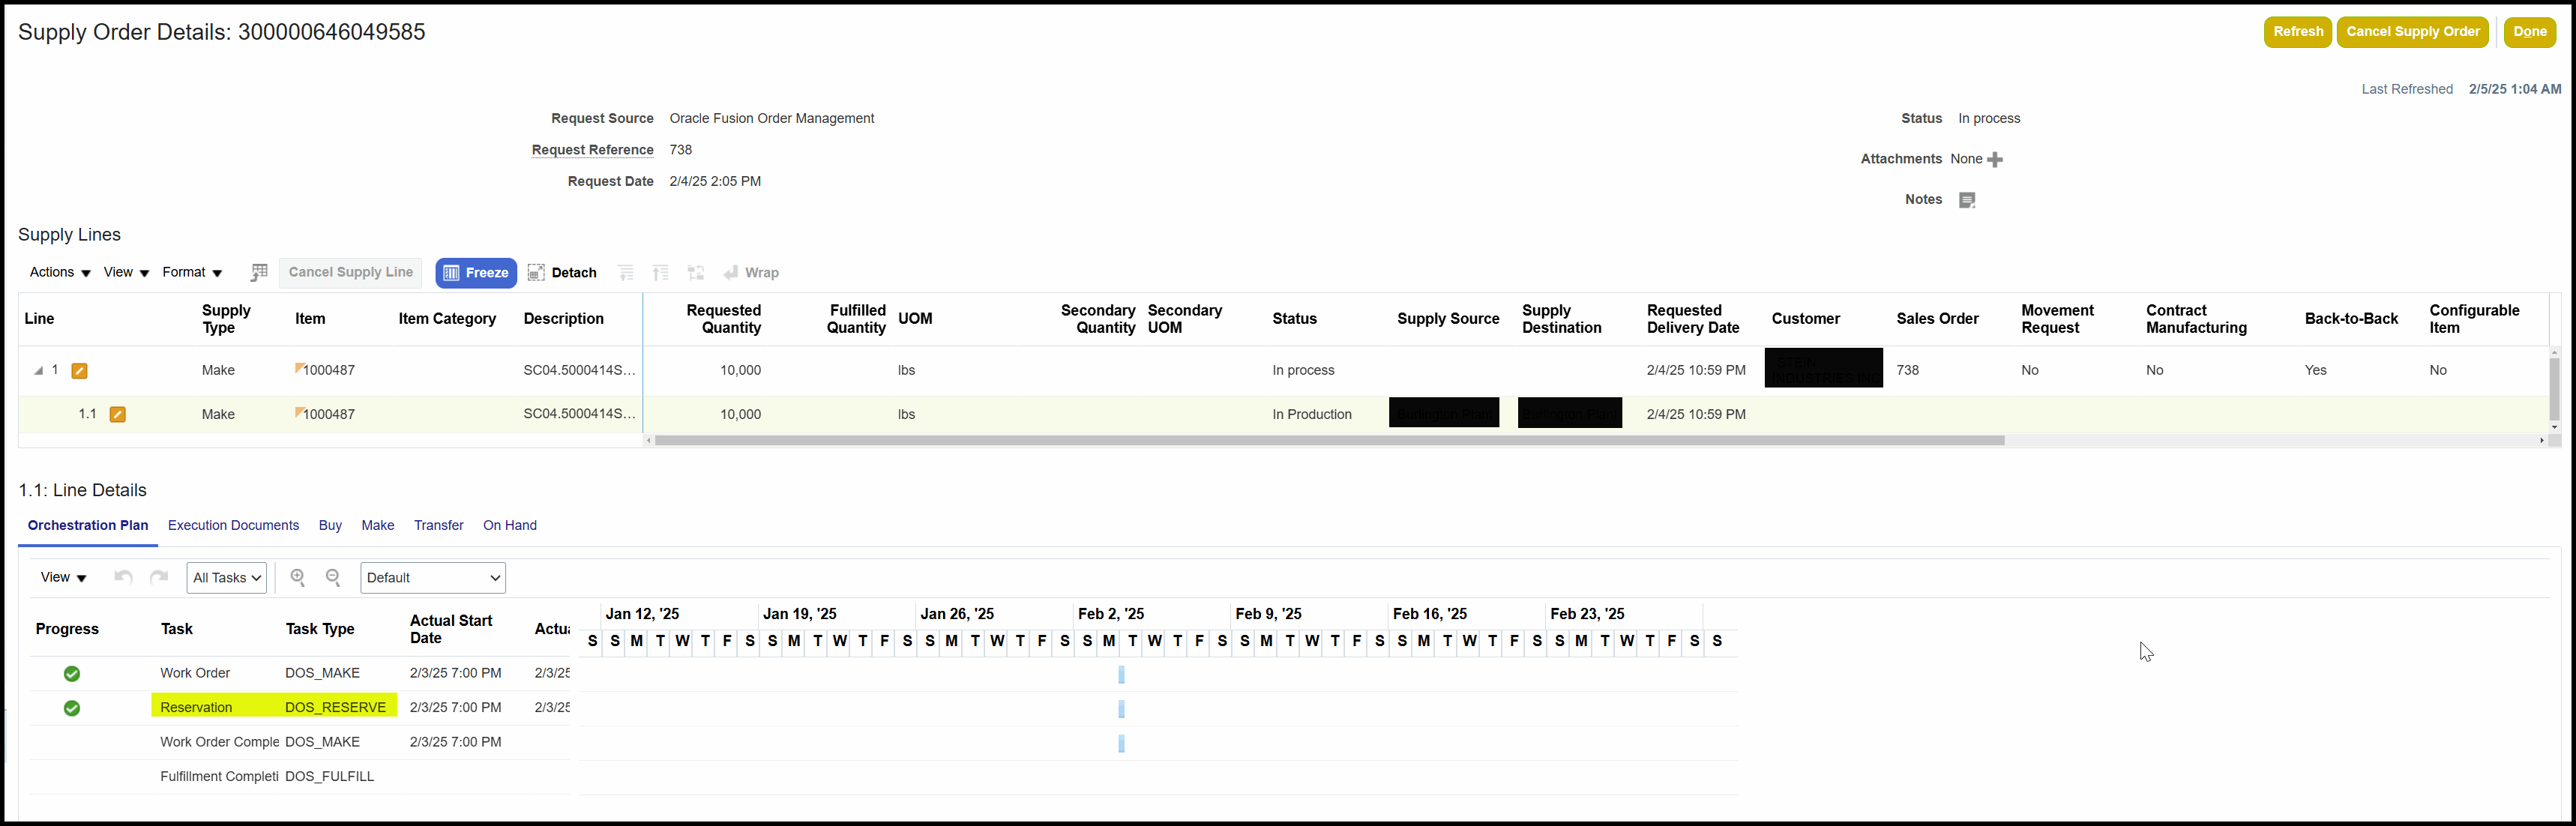Click the Cancel Supply Order button
The image size is (2576, 826).
(2412, 31)
